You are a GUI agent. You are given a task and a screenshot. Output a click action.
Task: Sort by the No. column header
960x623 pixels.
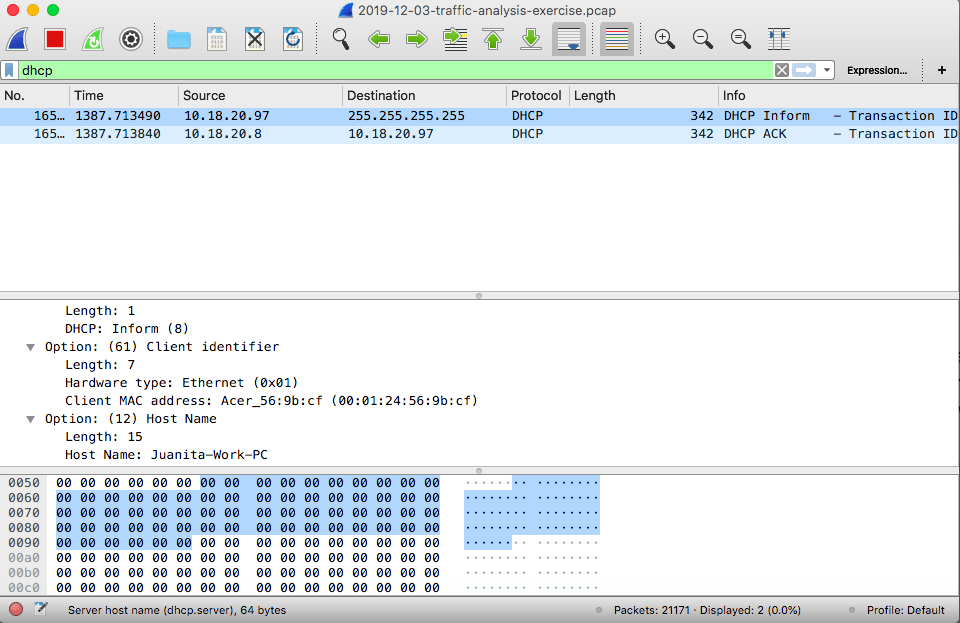pos(35,95)
